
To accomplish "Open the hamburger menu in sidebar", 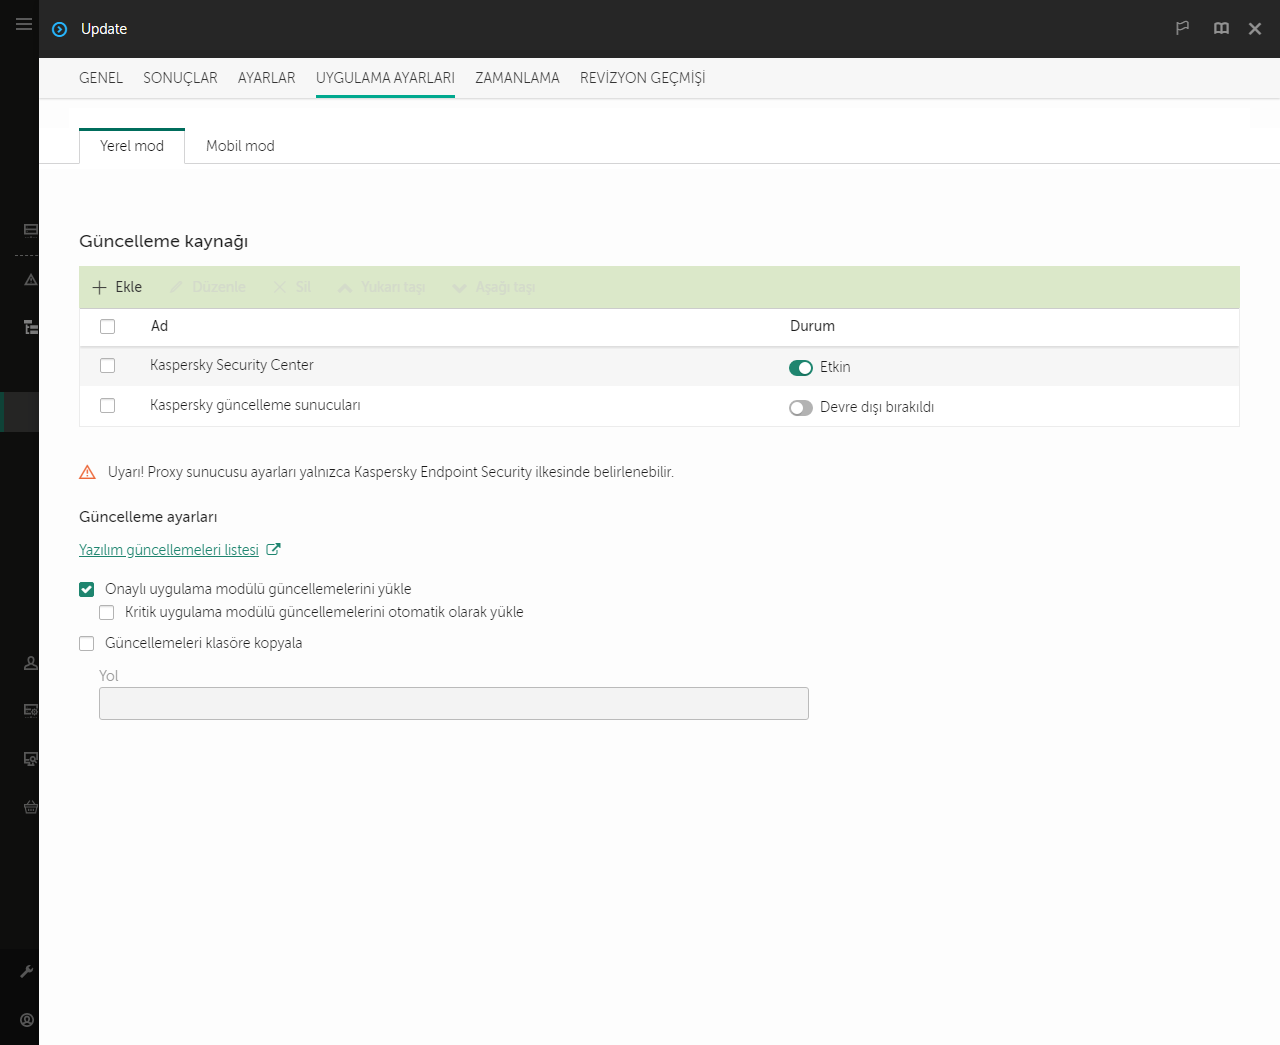I will (24, 24).
